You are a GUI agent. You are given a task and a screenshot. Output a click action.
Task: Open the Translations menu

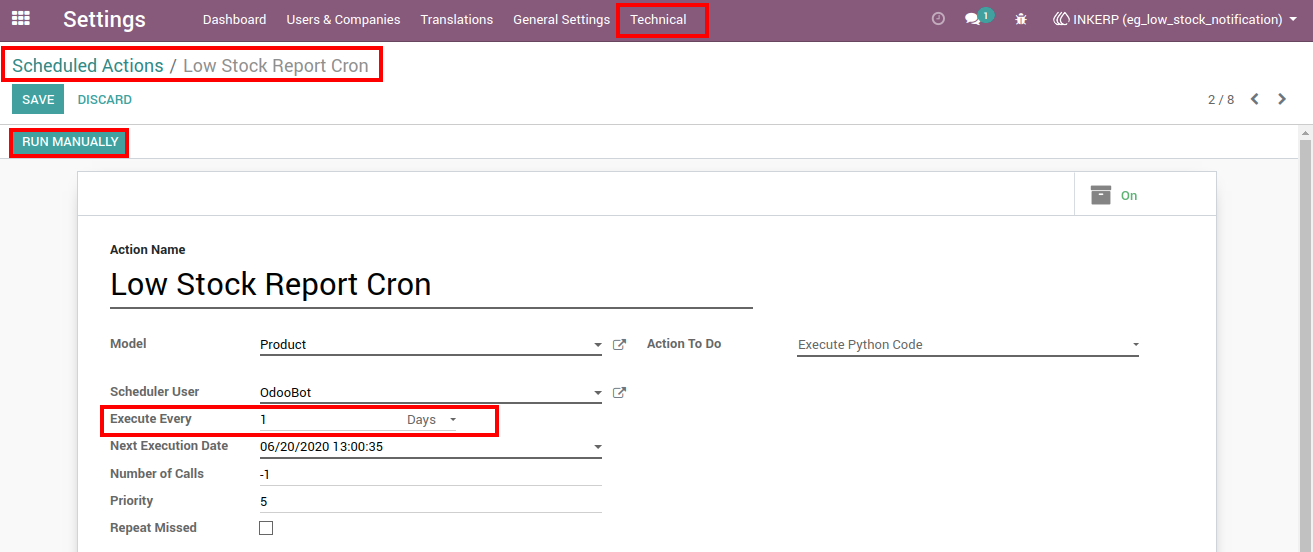pyautogui.click(x=456, y=19)
